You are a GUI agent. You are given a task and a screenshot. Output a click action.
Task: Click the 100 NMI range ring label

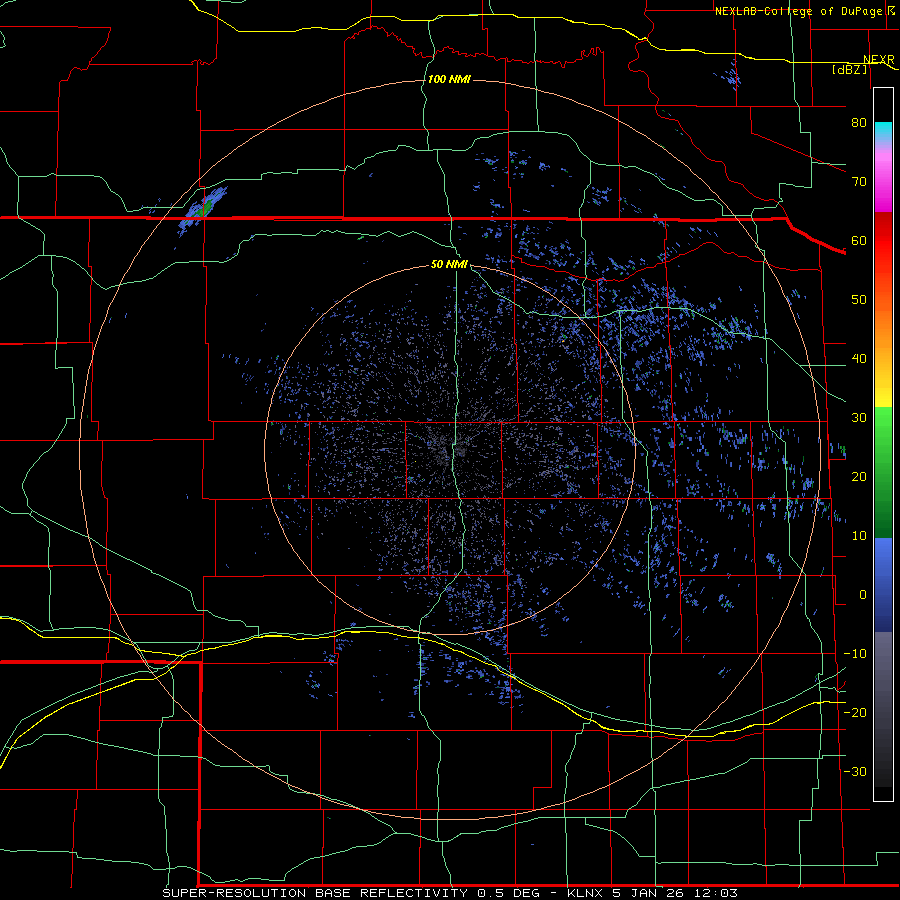point(449,79)
